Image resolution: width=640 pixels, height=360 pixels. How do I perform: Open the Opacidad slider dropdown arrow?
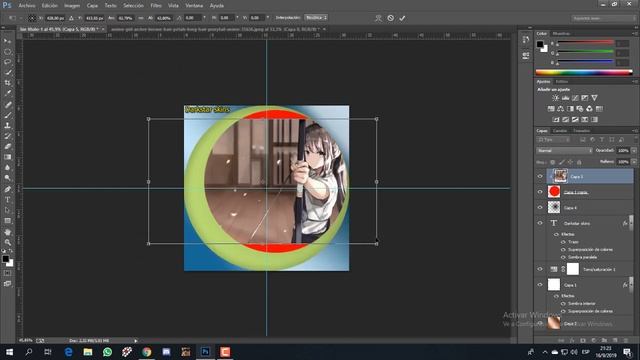pos(634,151)
